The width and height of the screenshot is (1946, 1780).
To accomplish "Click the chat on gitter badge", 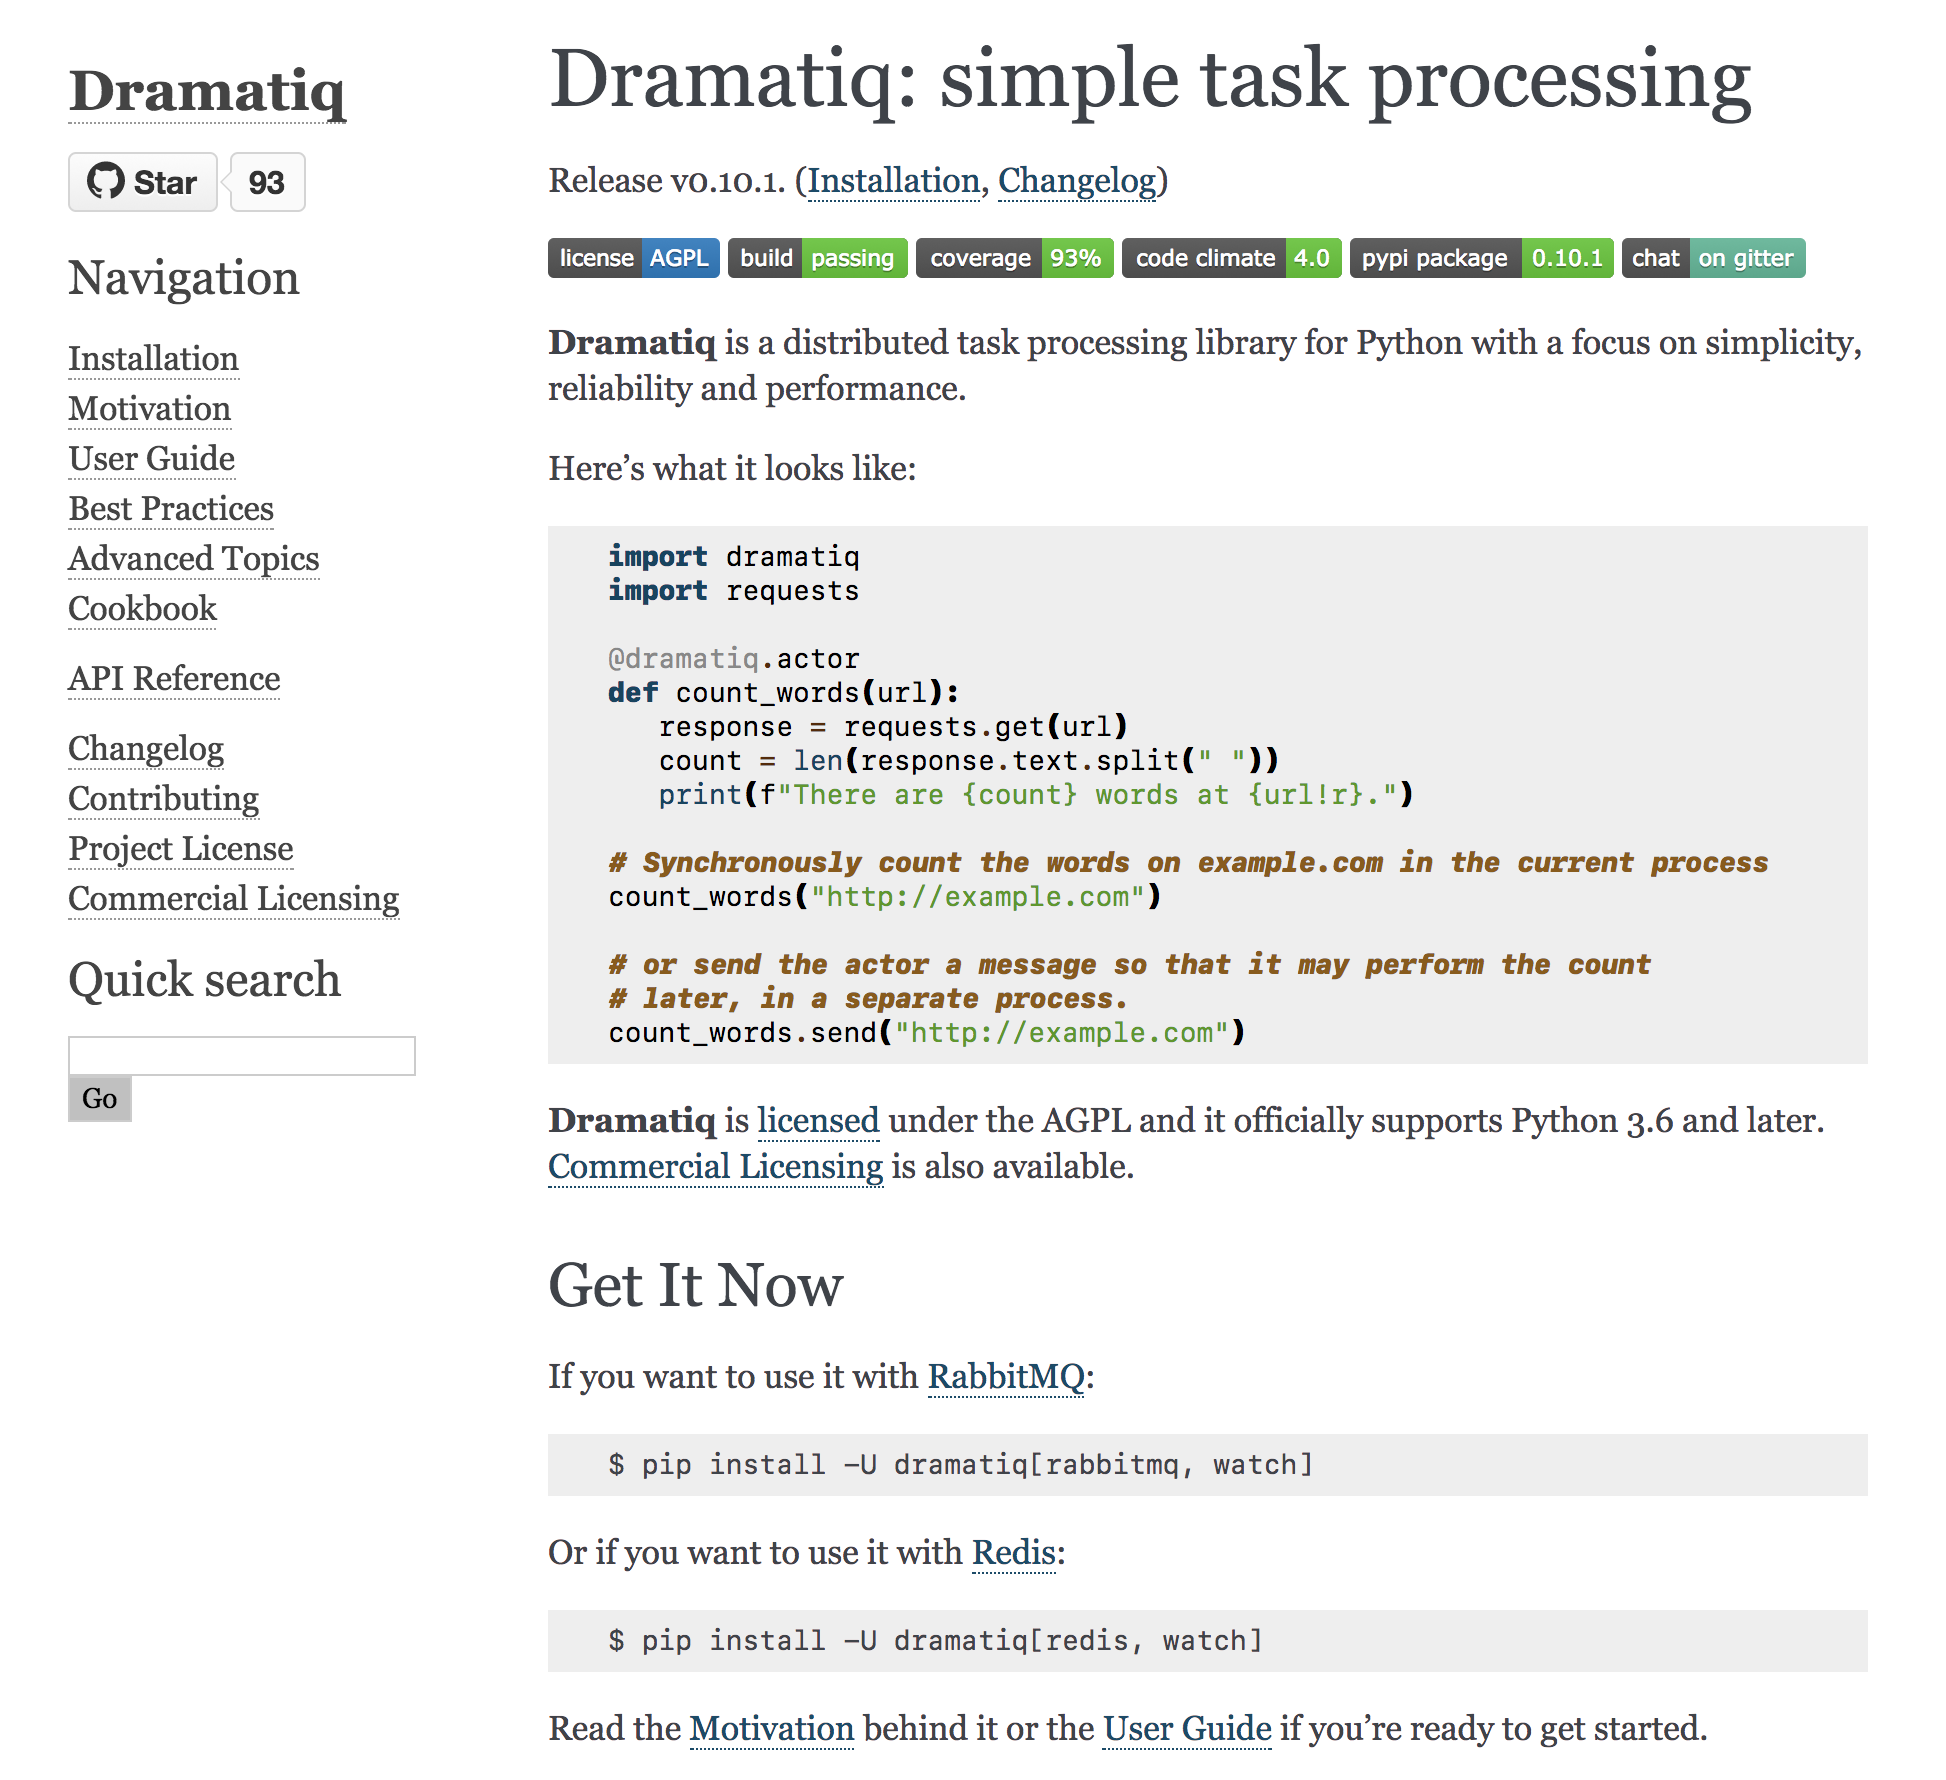I will pos(1713,258).
